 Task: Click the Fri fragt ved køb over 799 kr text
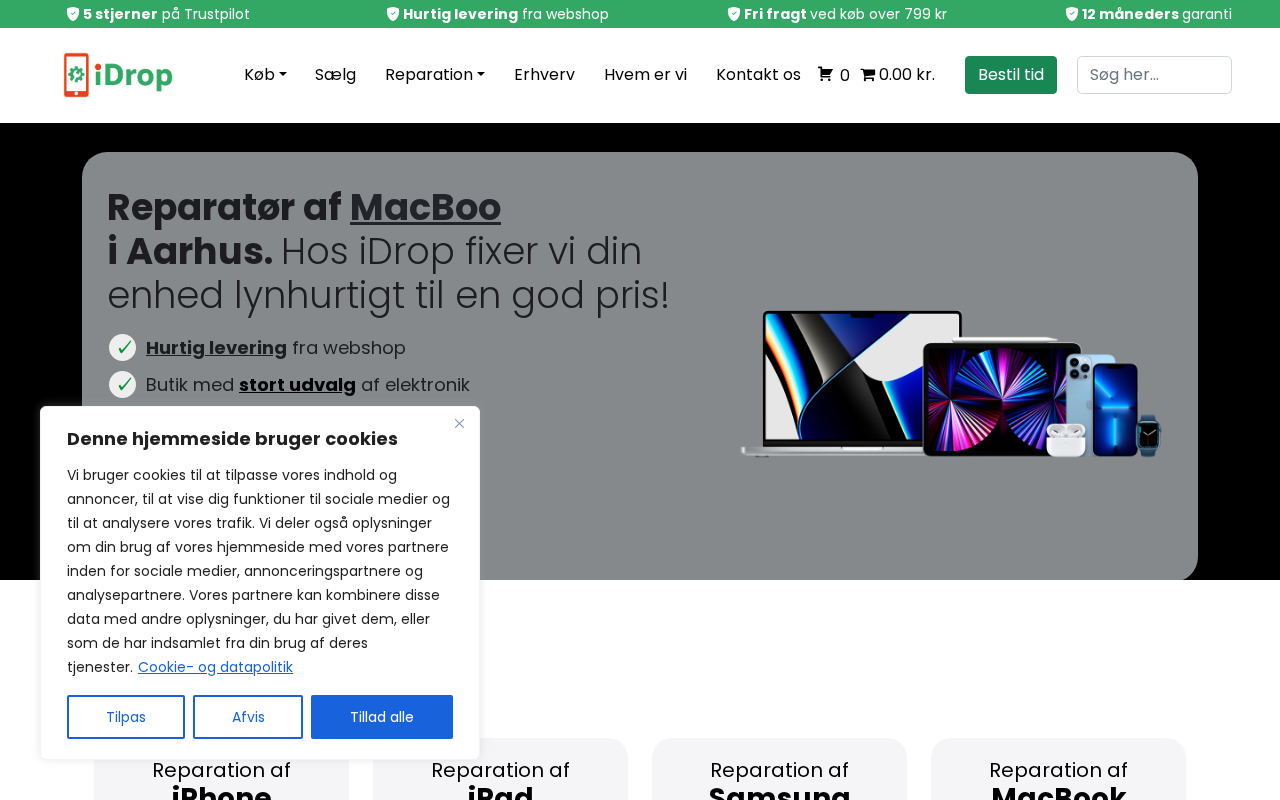(x=845, y=14)
